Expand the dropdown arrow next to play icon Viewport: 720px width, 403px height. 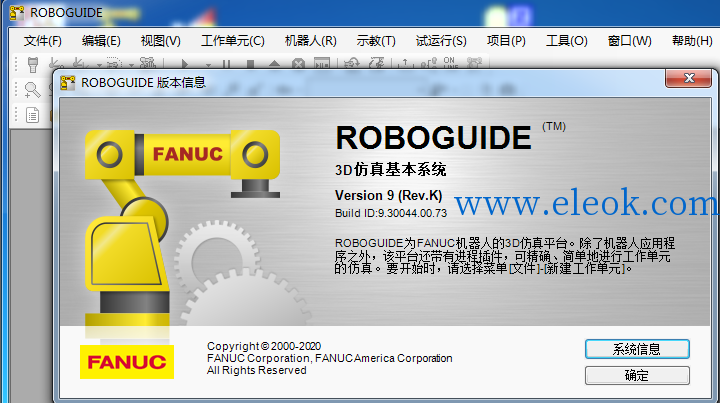pos(208,65)
